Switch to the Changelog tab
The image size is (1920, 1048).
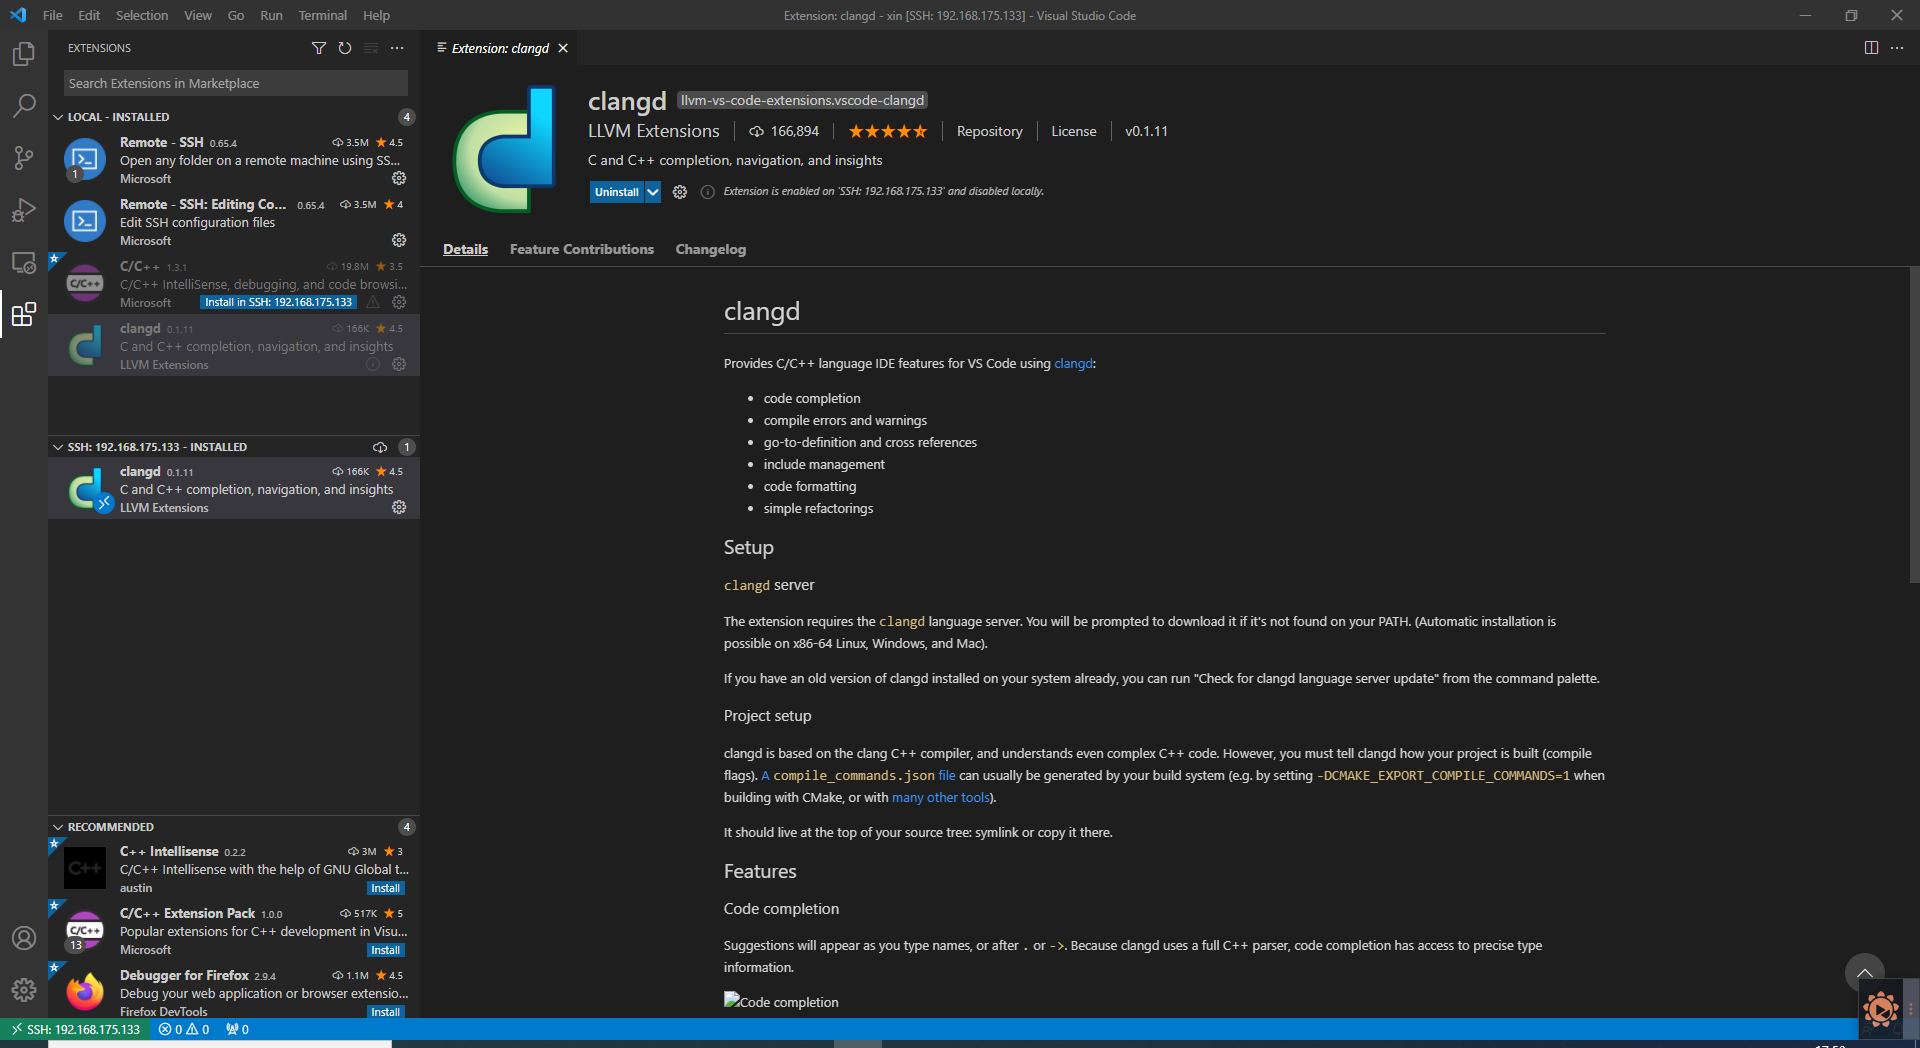click(711, 249)
